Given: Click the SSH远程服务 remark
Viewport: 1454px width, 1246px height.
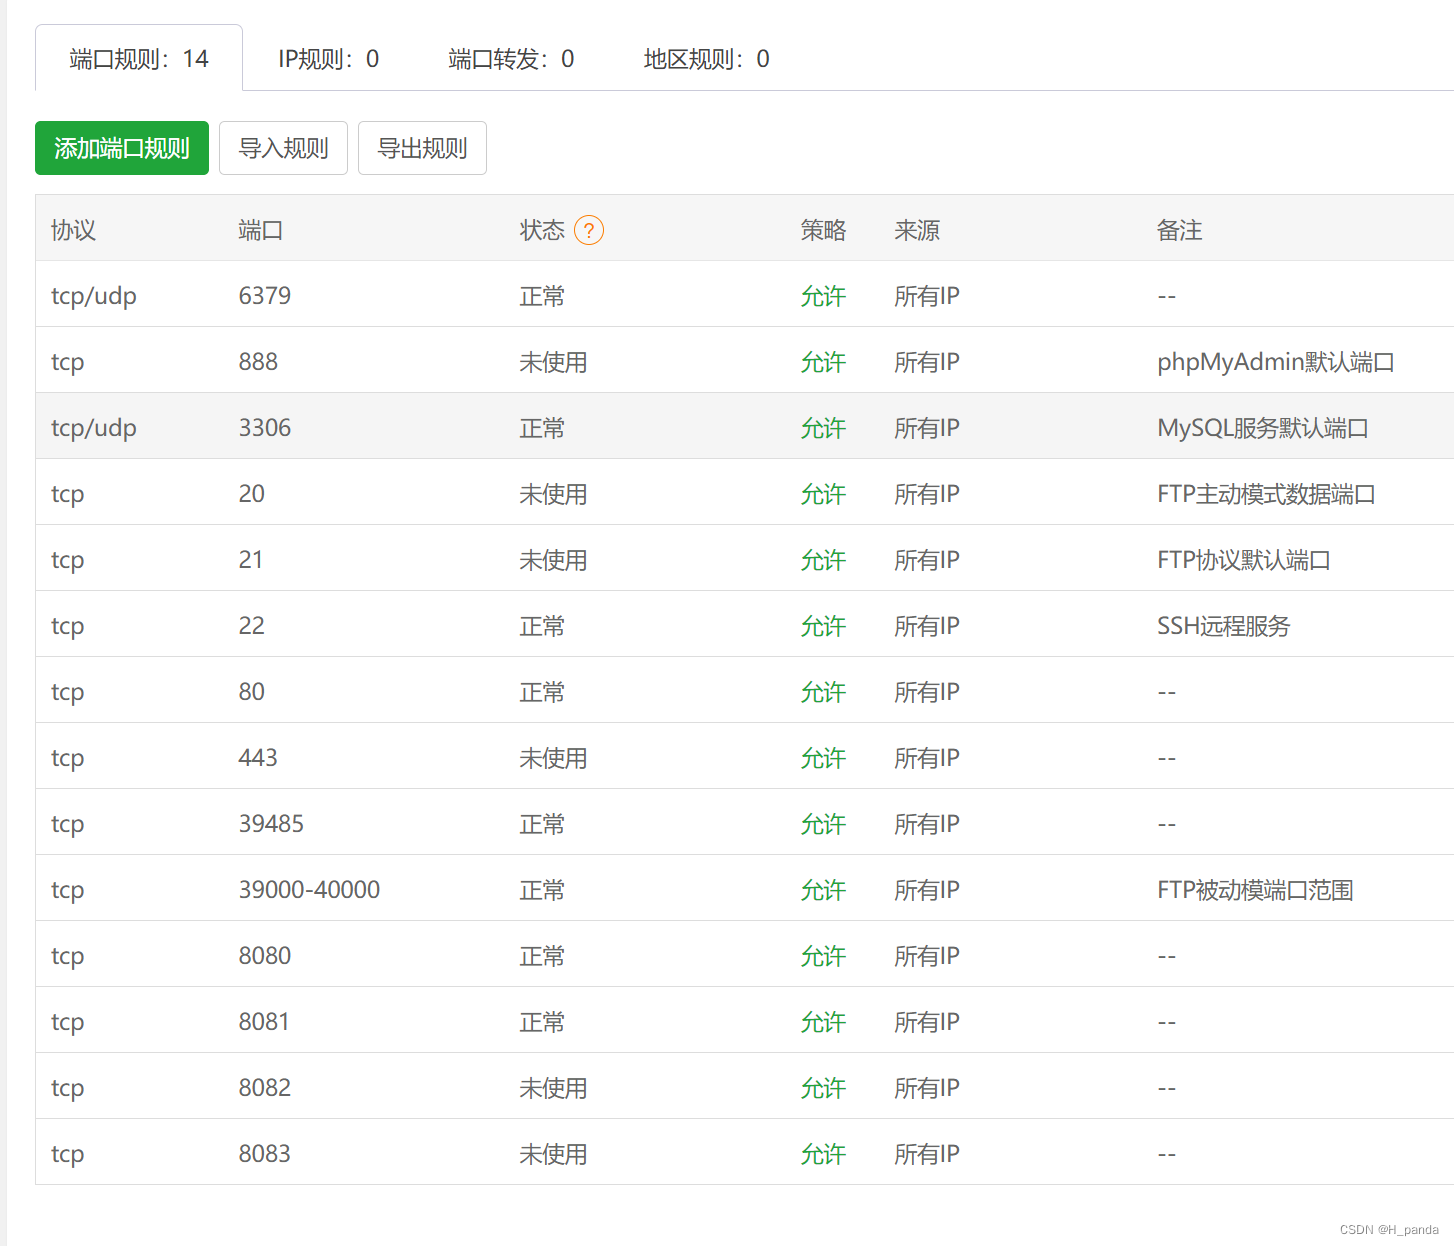Looking at the screenshot, I should click(x=1223, y=626).
